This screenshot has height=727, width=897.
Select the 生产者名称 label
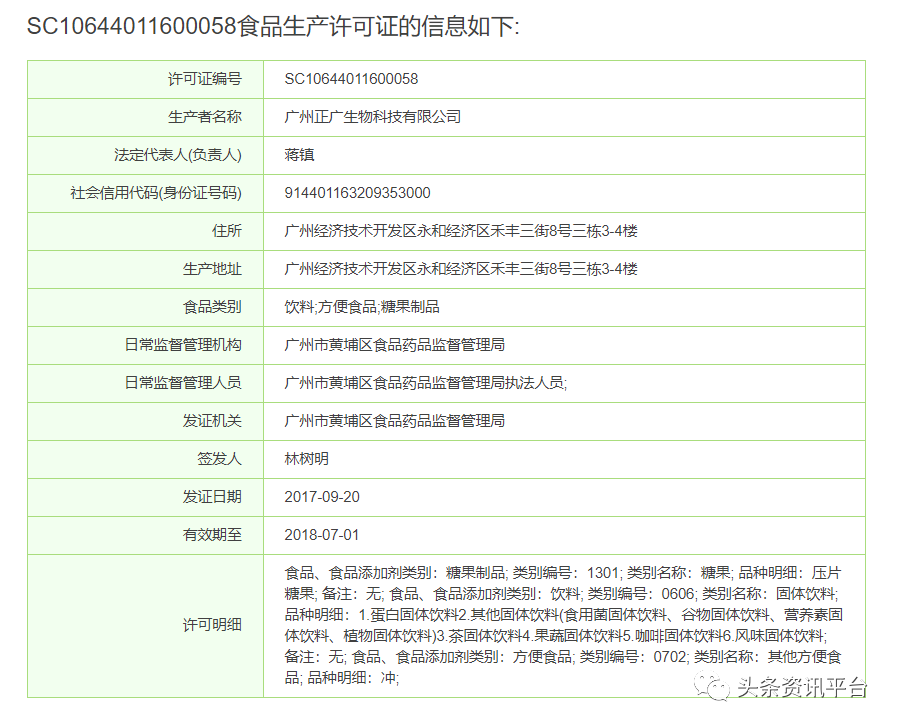coord(205,117)
